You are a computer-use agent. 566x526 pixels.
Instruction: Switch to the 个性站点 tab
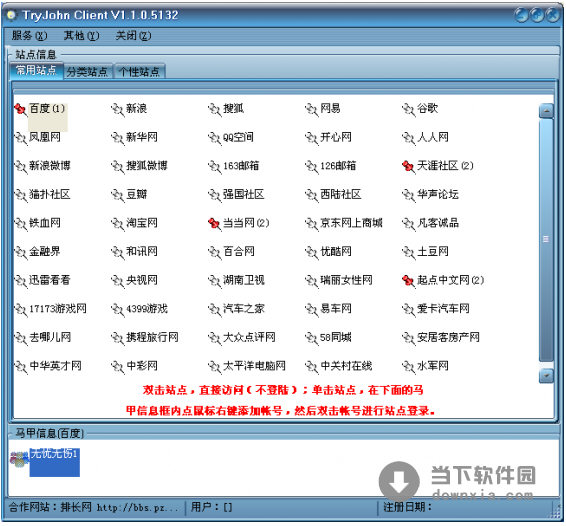[140, 71]
